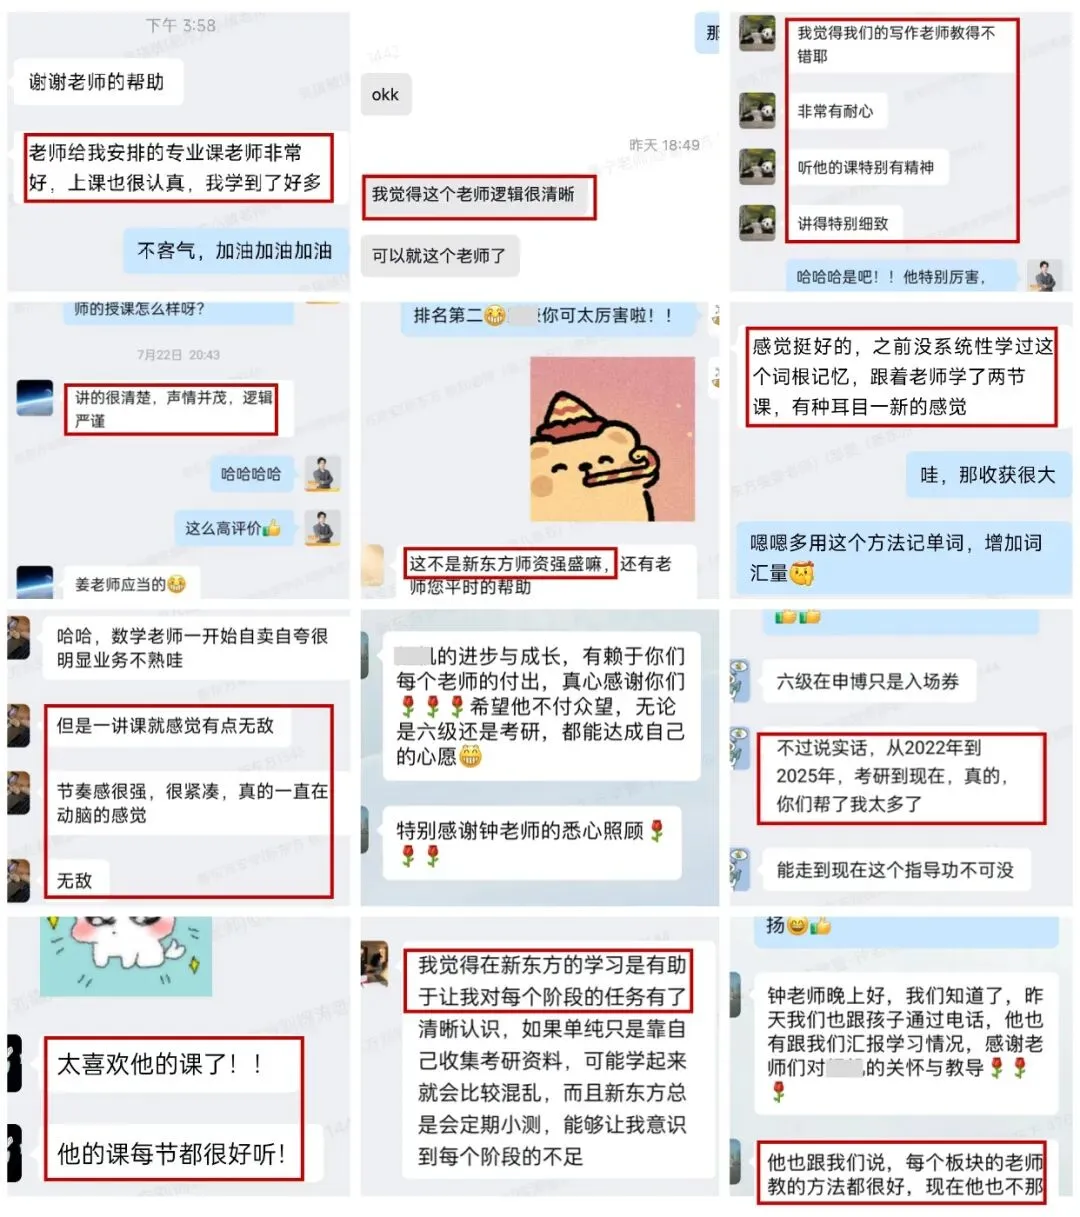Click the 排名第二 congratulation message
Viewport: 1080px width, 1217px height.
[x=543, y=316]
